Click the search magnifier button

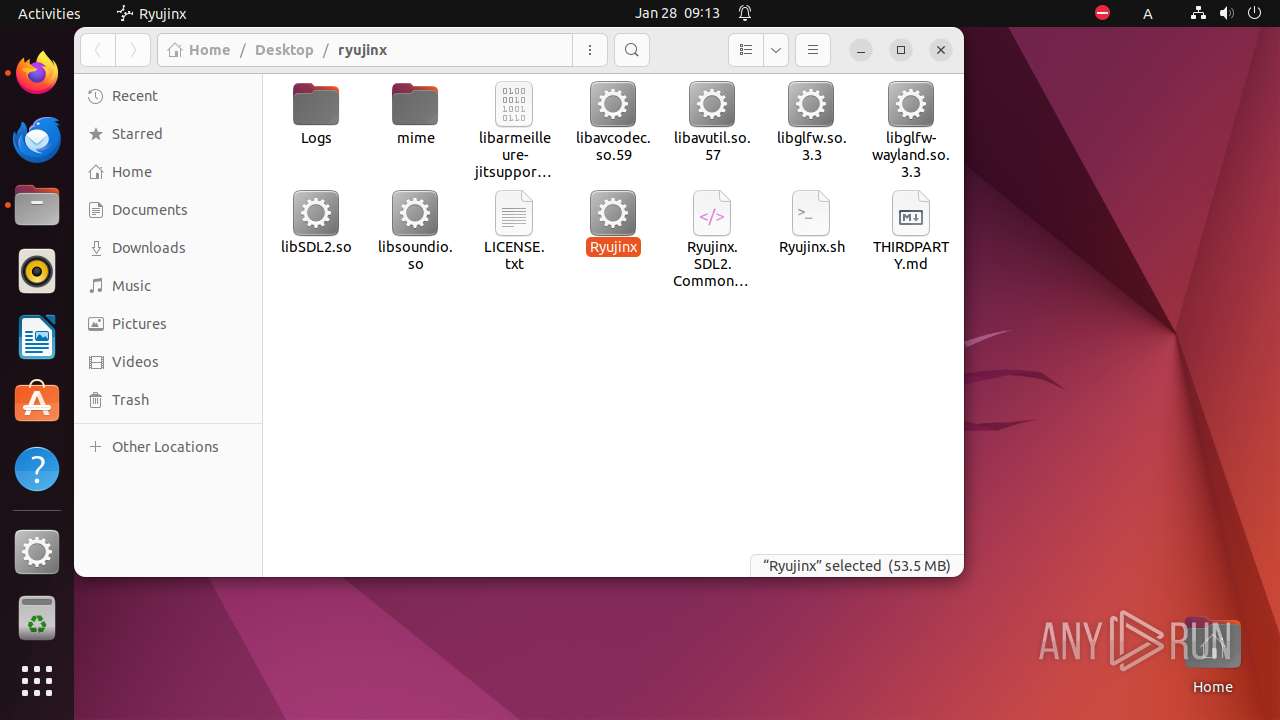click(631, 50)
